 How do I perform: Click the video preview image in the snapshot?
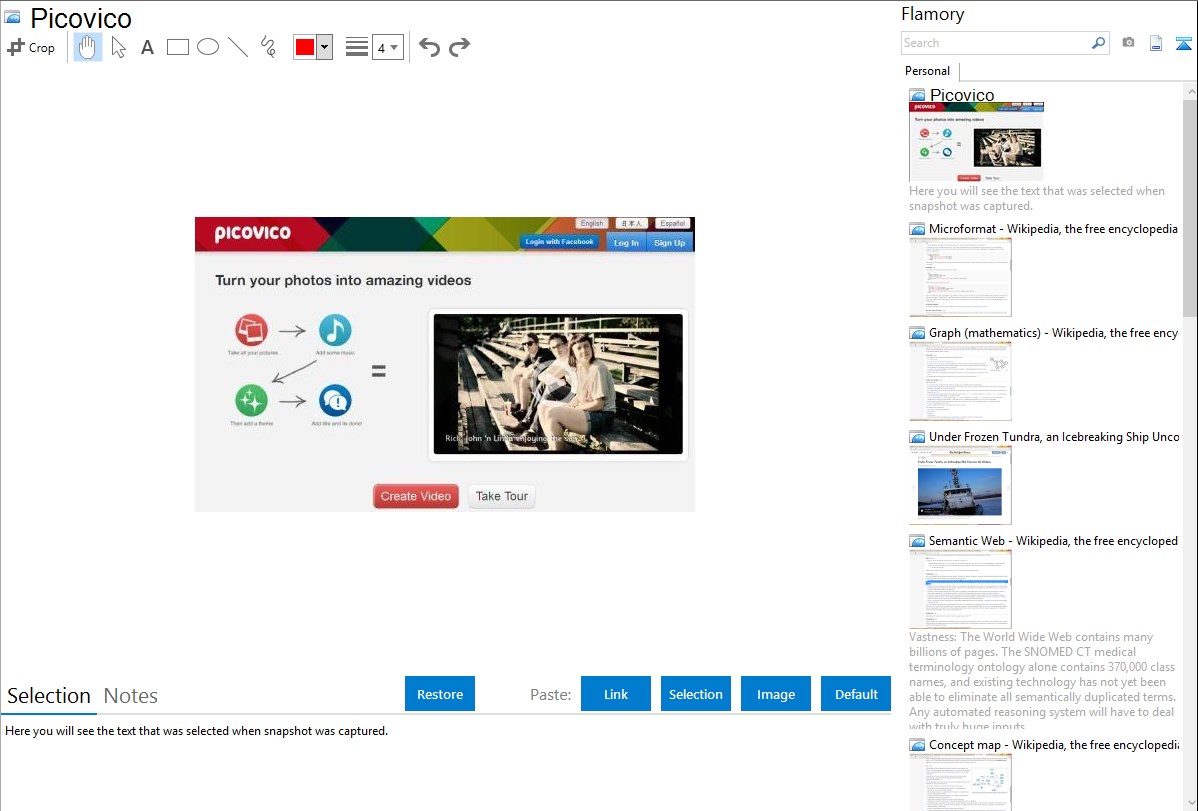tap(558, 384)
